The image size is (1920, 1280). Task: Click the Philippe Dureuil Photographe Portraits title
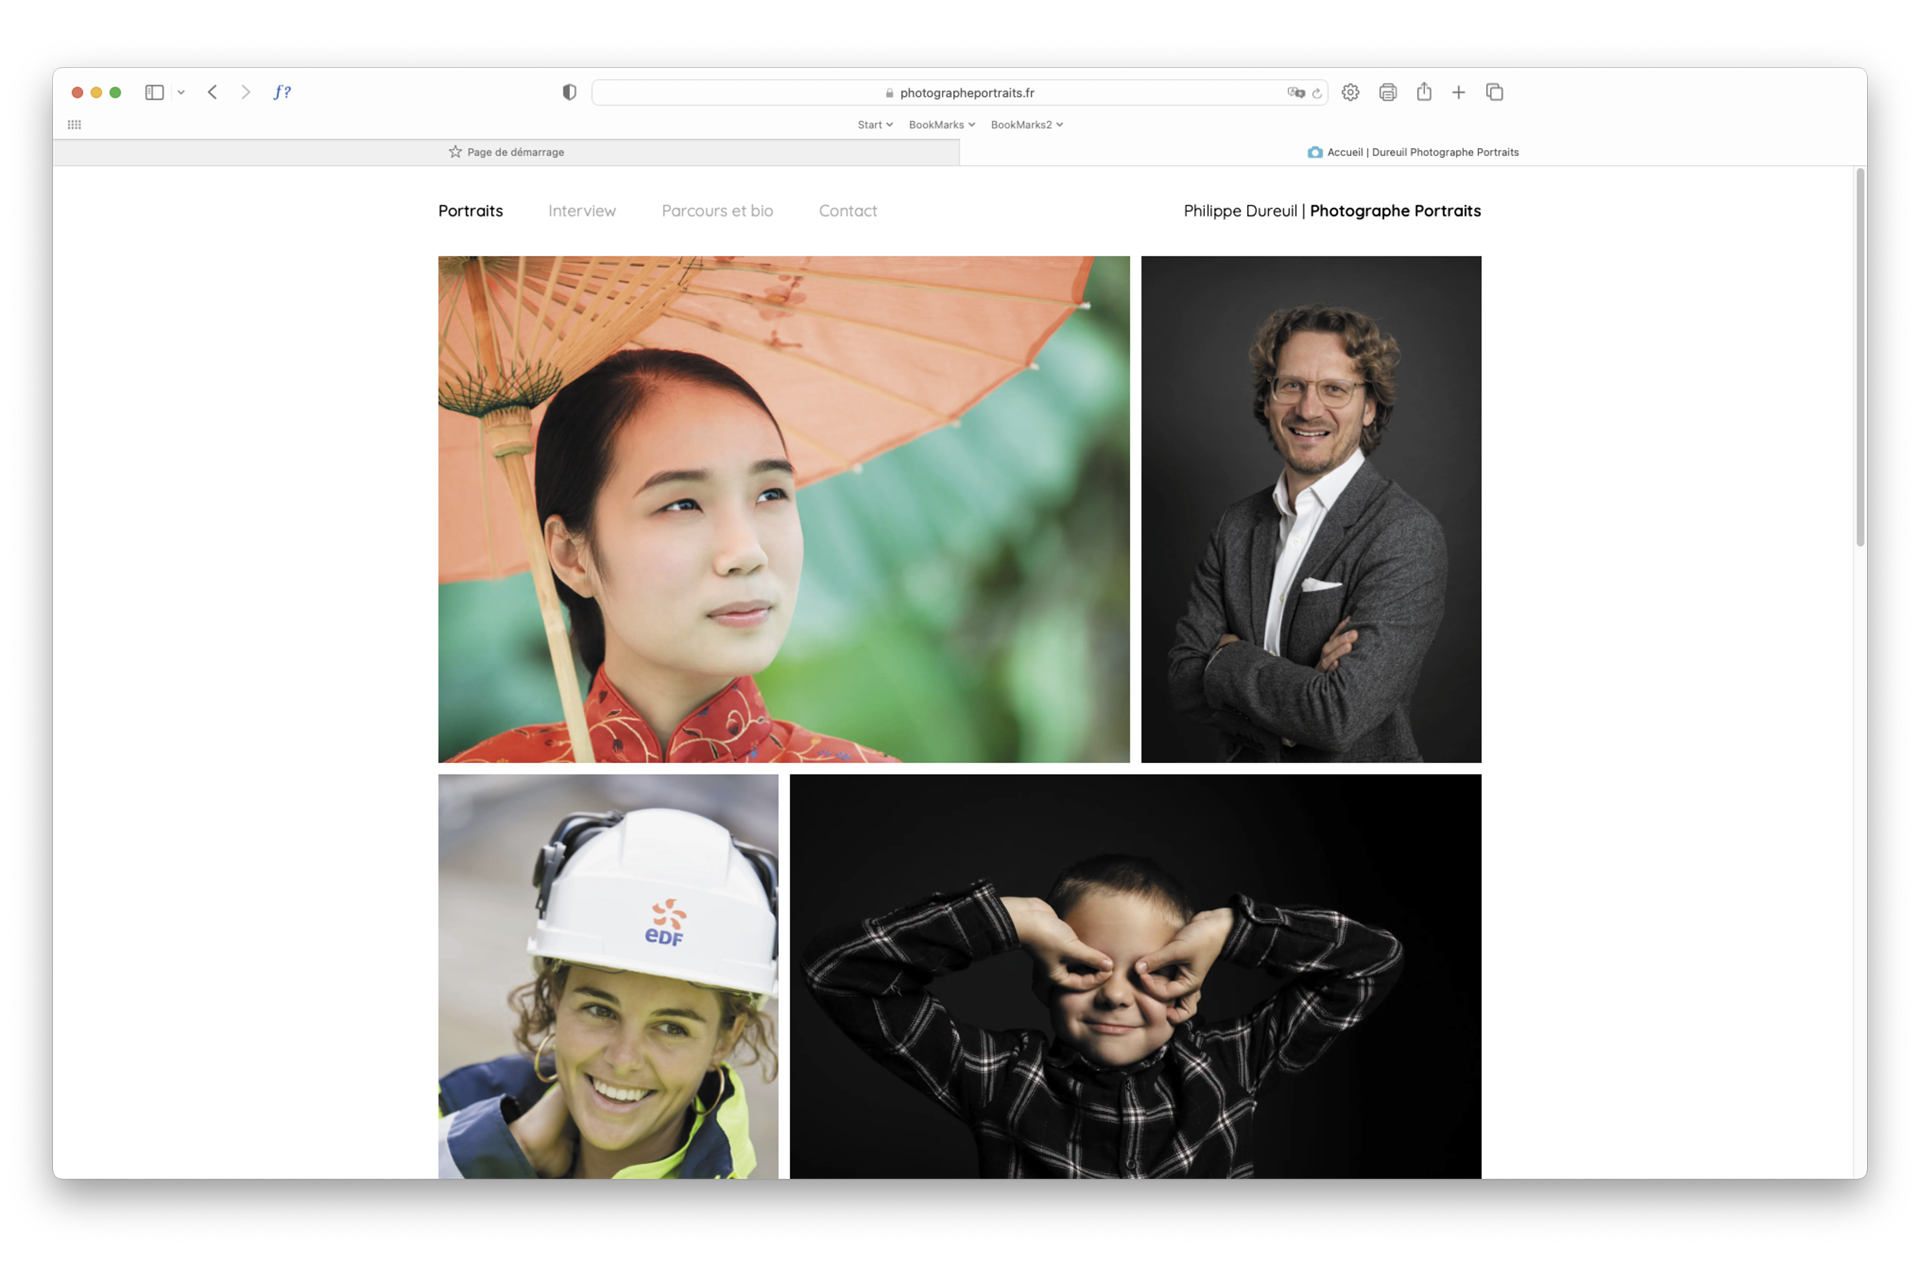(x=1332, y=211)
